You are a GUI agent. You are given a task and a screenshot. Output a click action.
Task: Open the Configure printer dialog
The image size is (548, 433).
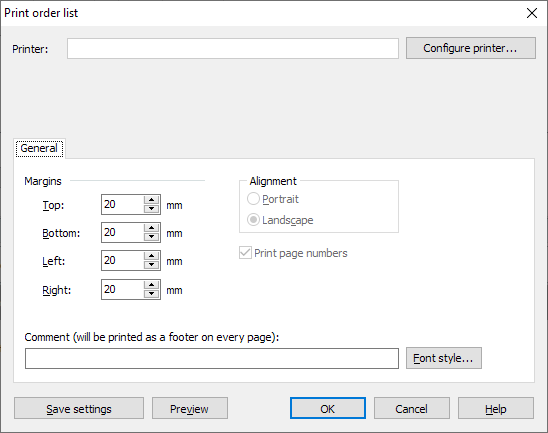[x=470, y=48]
